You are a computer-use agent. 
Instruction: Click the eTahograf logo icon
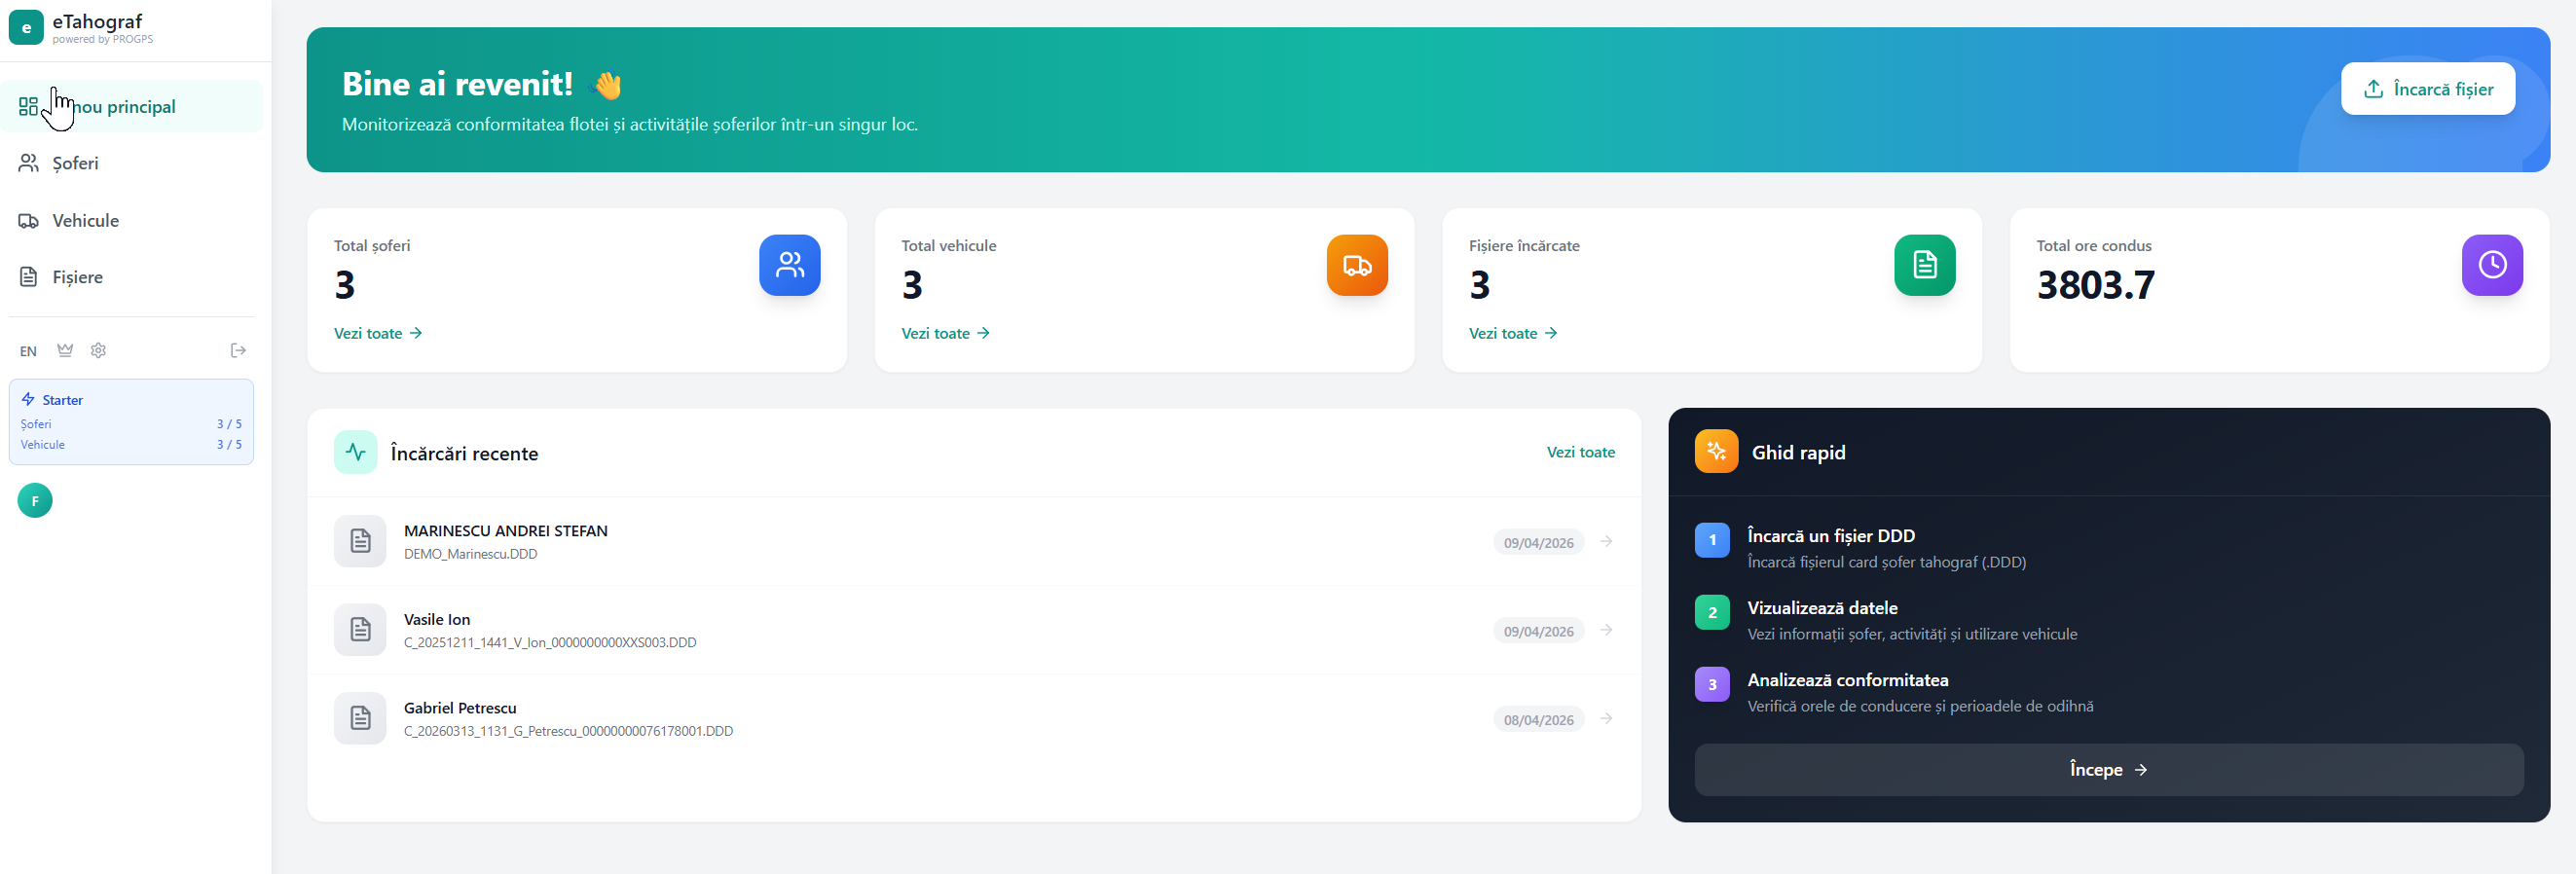26,28
